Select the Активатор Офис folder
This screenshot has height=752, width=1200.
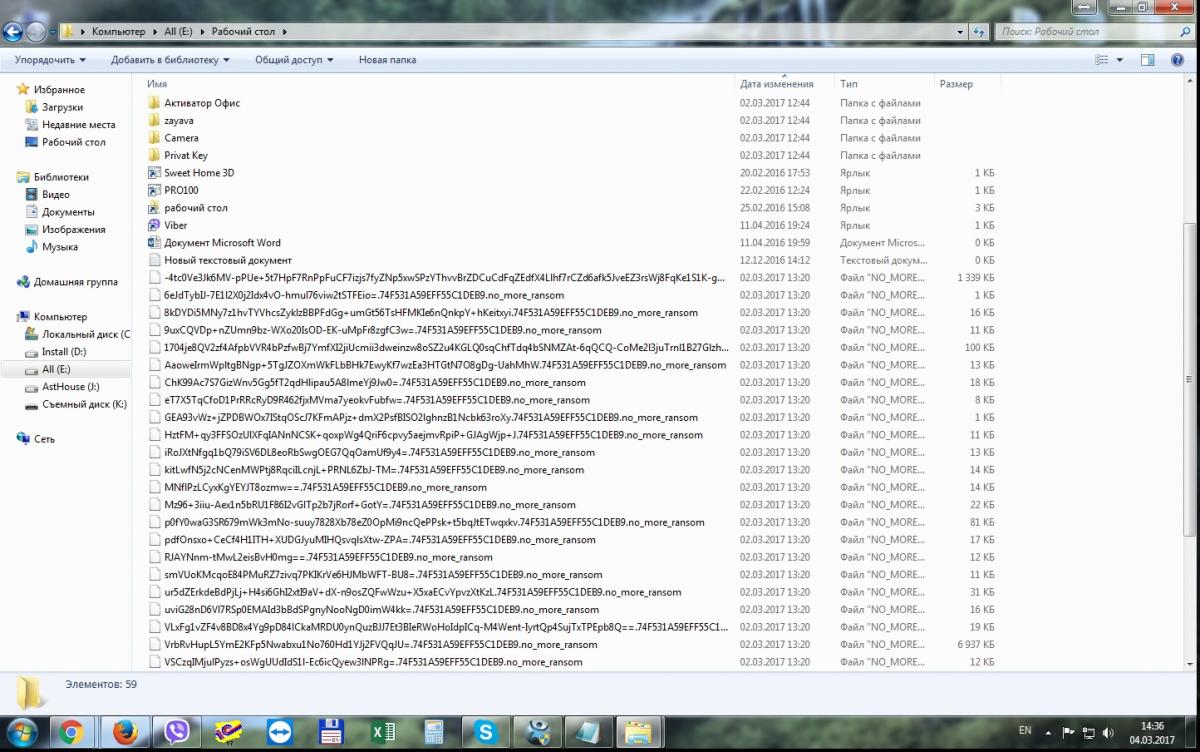click(x=202, y=103)
